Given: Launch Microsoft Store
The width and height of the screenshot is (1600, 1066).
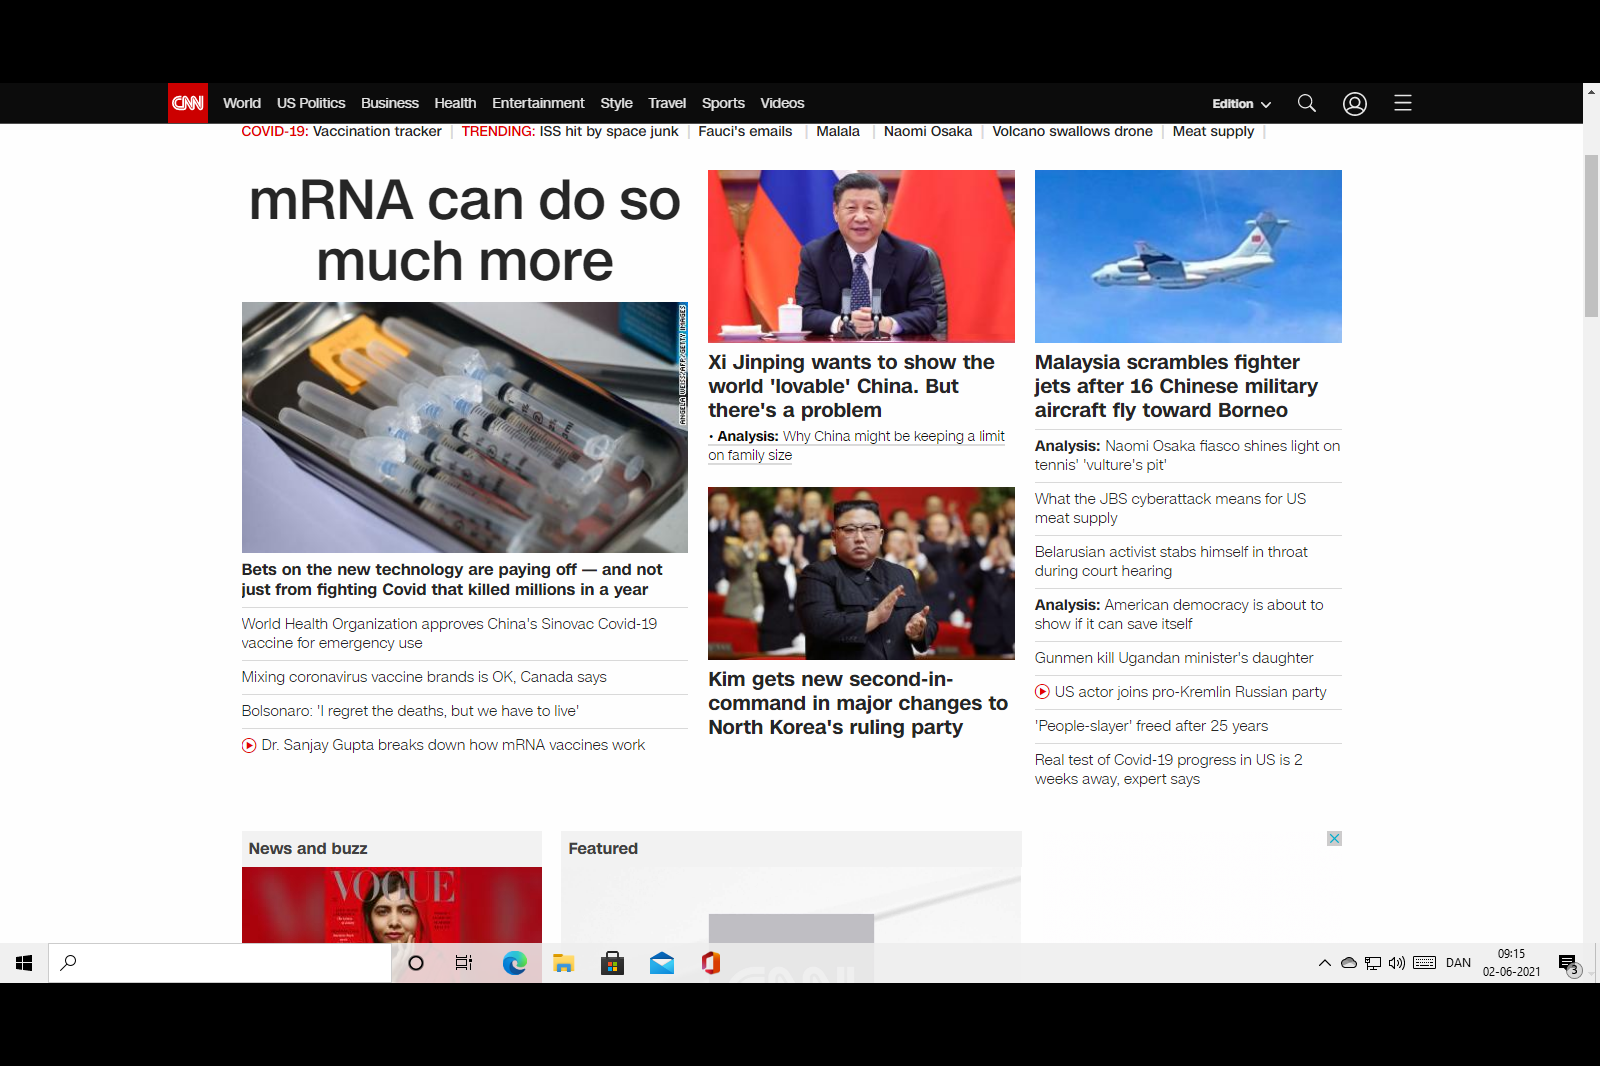Looking at the screenshot, I should pos(612,963).
